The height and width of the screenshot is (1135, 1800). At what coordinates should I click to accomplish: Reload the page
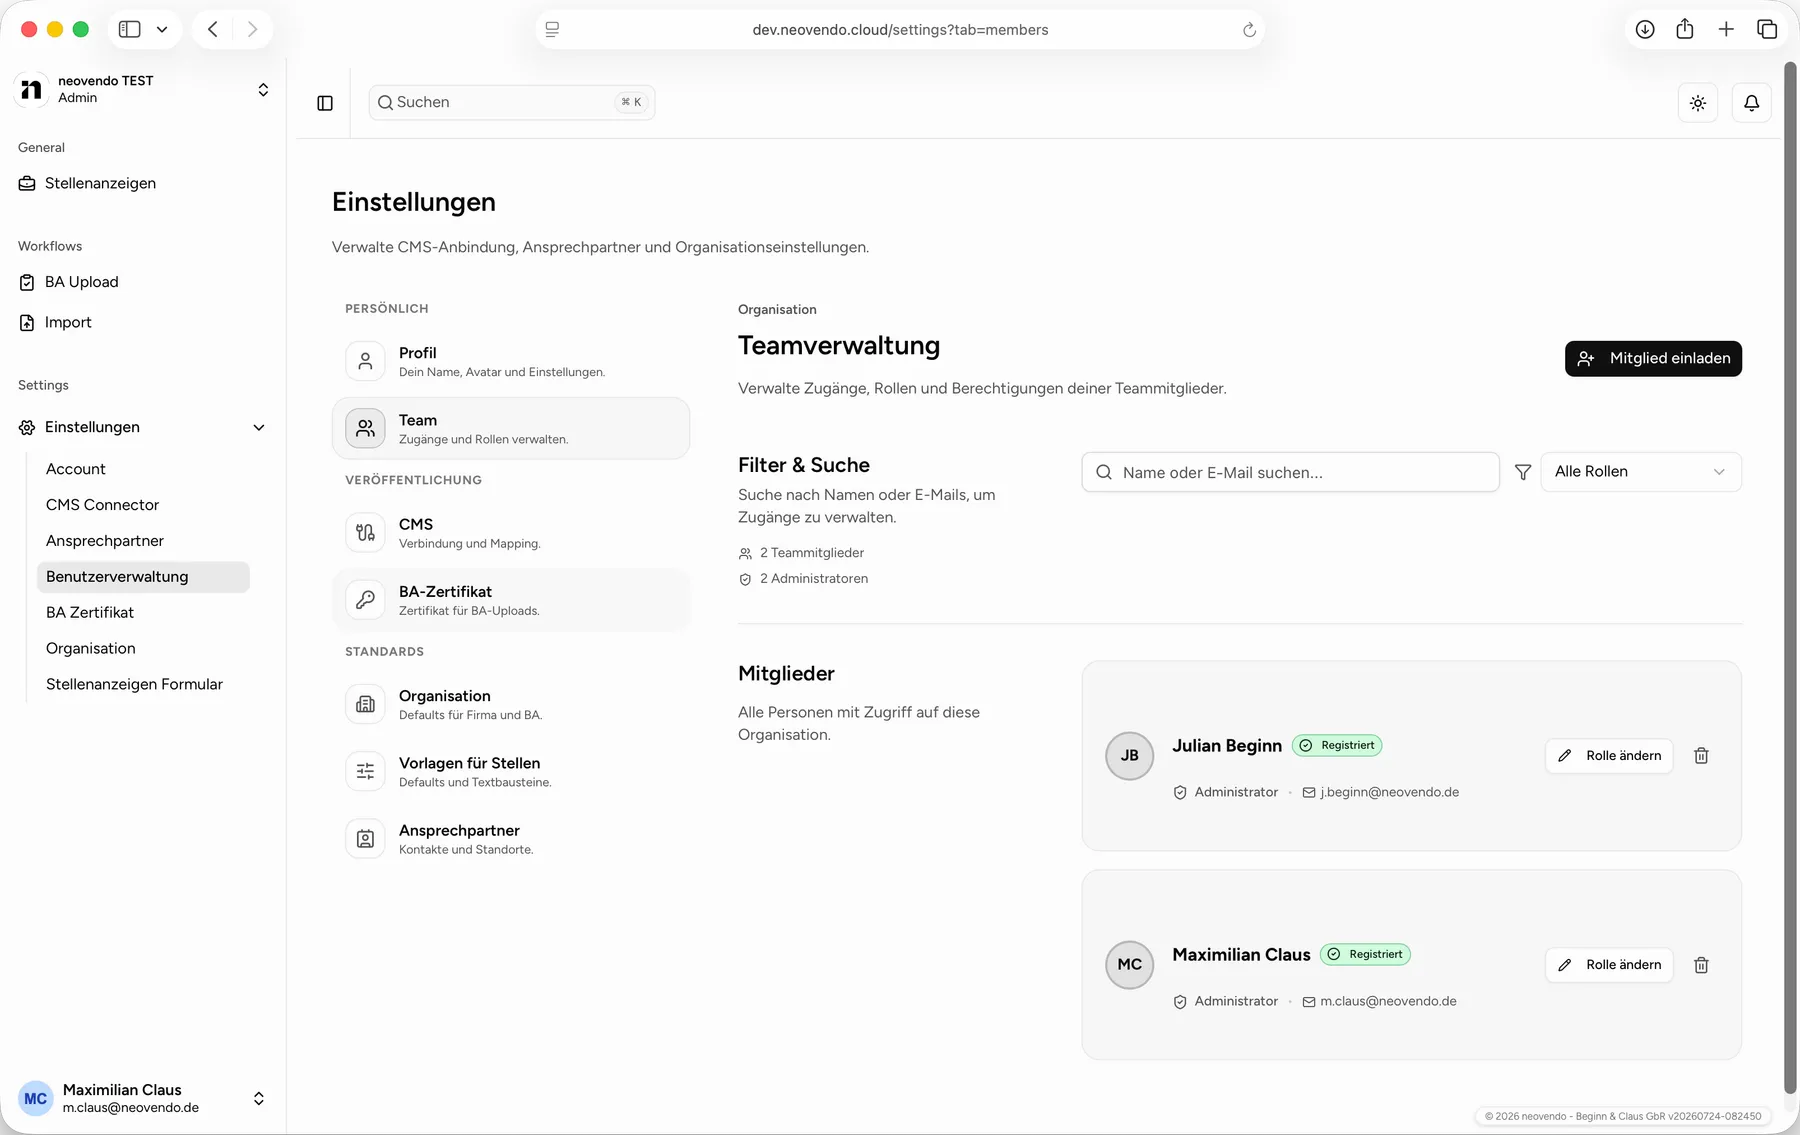coord(1249,30)
